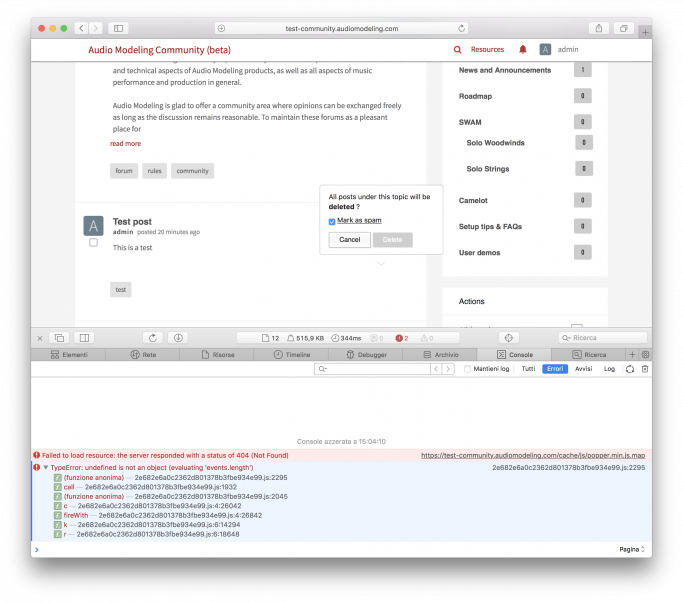The width and height of the screenshot is (683, 602).
Task: Open Resources link in header
Action: (487, 50)
